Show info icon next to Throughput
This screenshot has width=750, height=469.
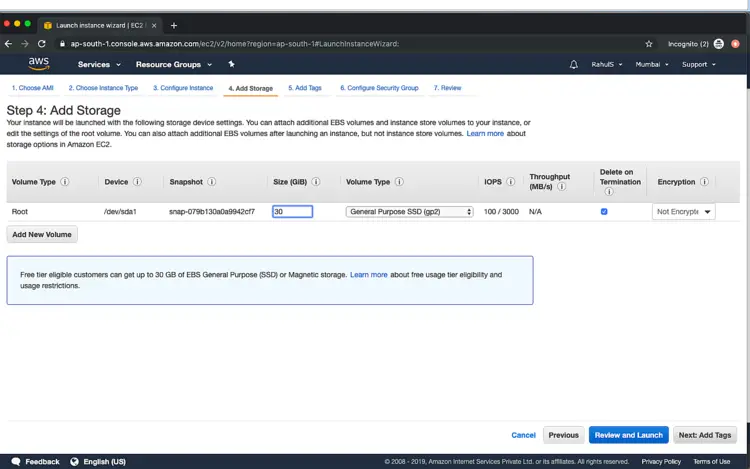pyautogui.click(x=562, y=186)
